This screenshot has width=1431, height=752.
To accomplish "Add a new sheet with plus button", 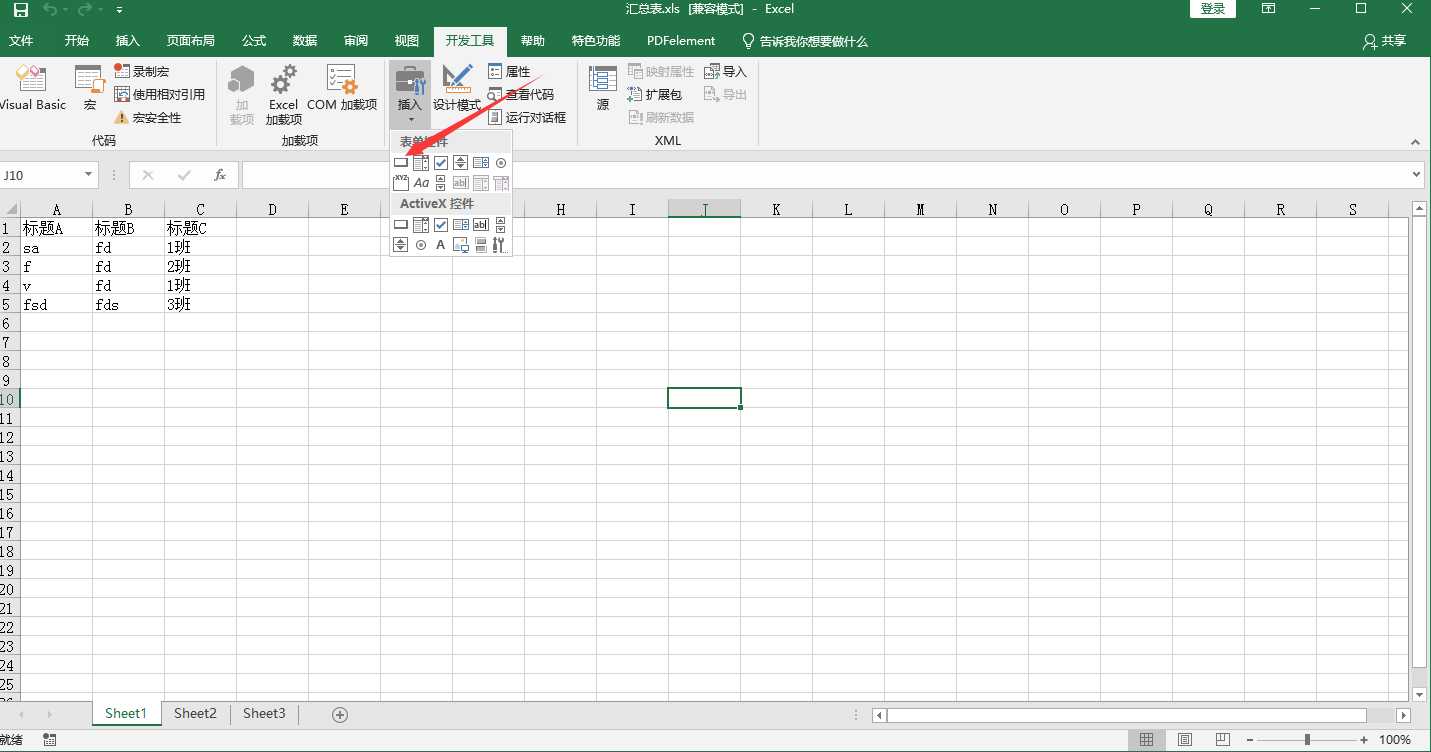I will coord(340,714).
